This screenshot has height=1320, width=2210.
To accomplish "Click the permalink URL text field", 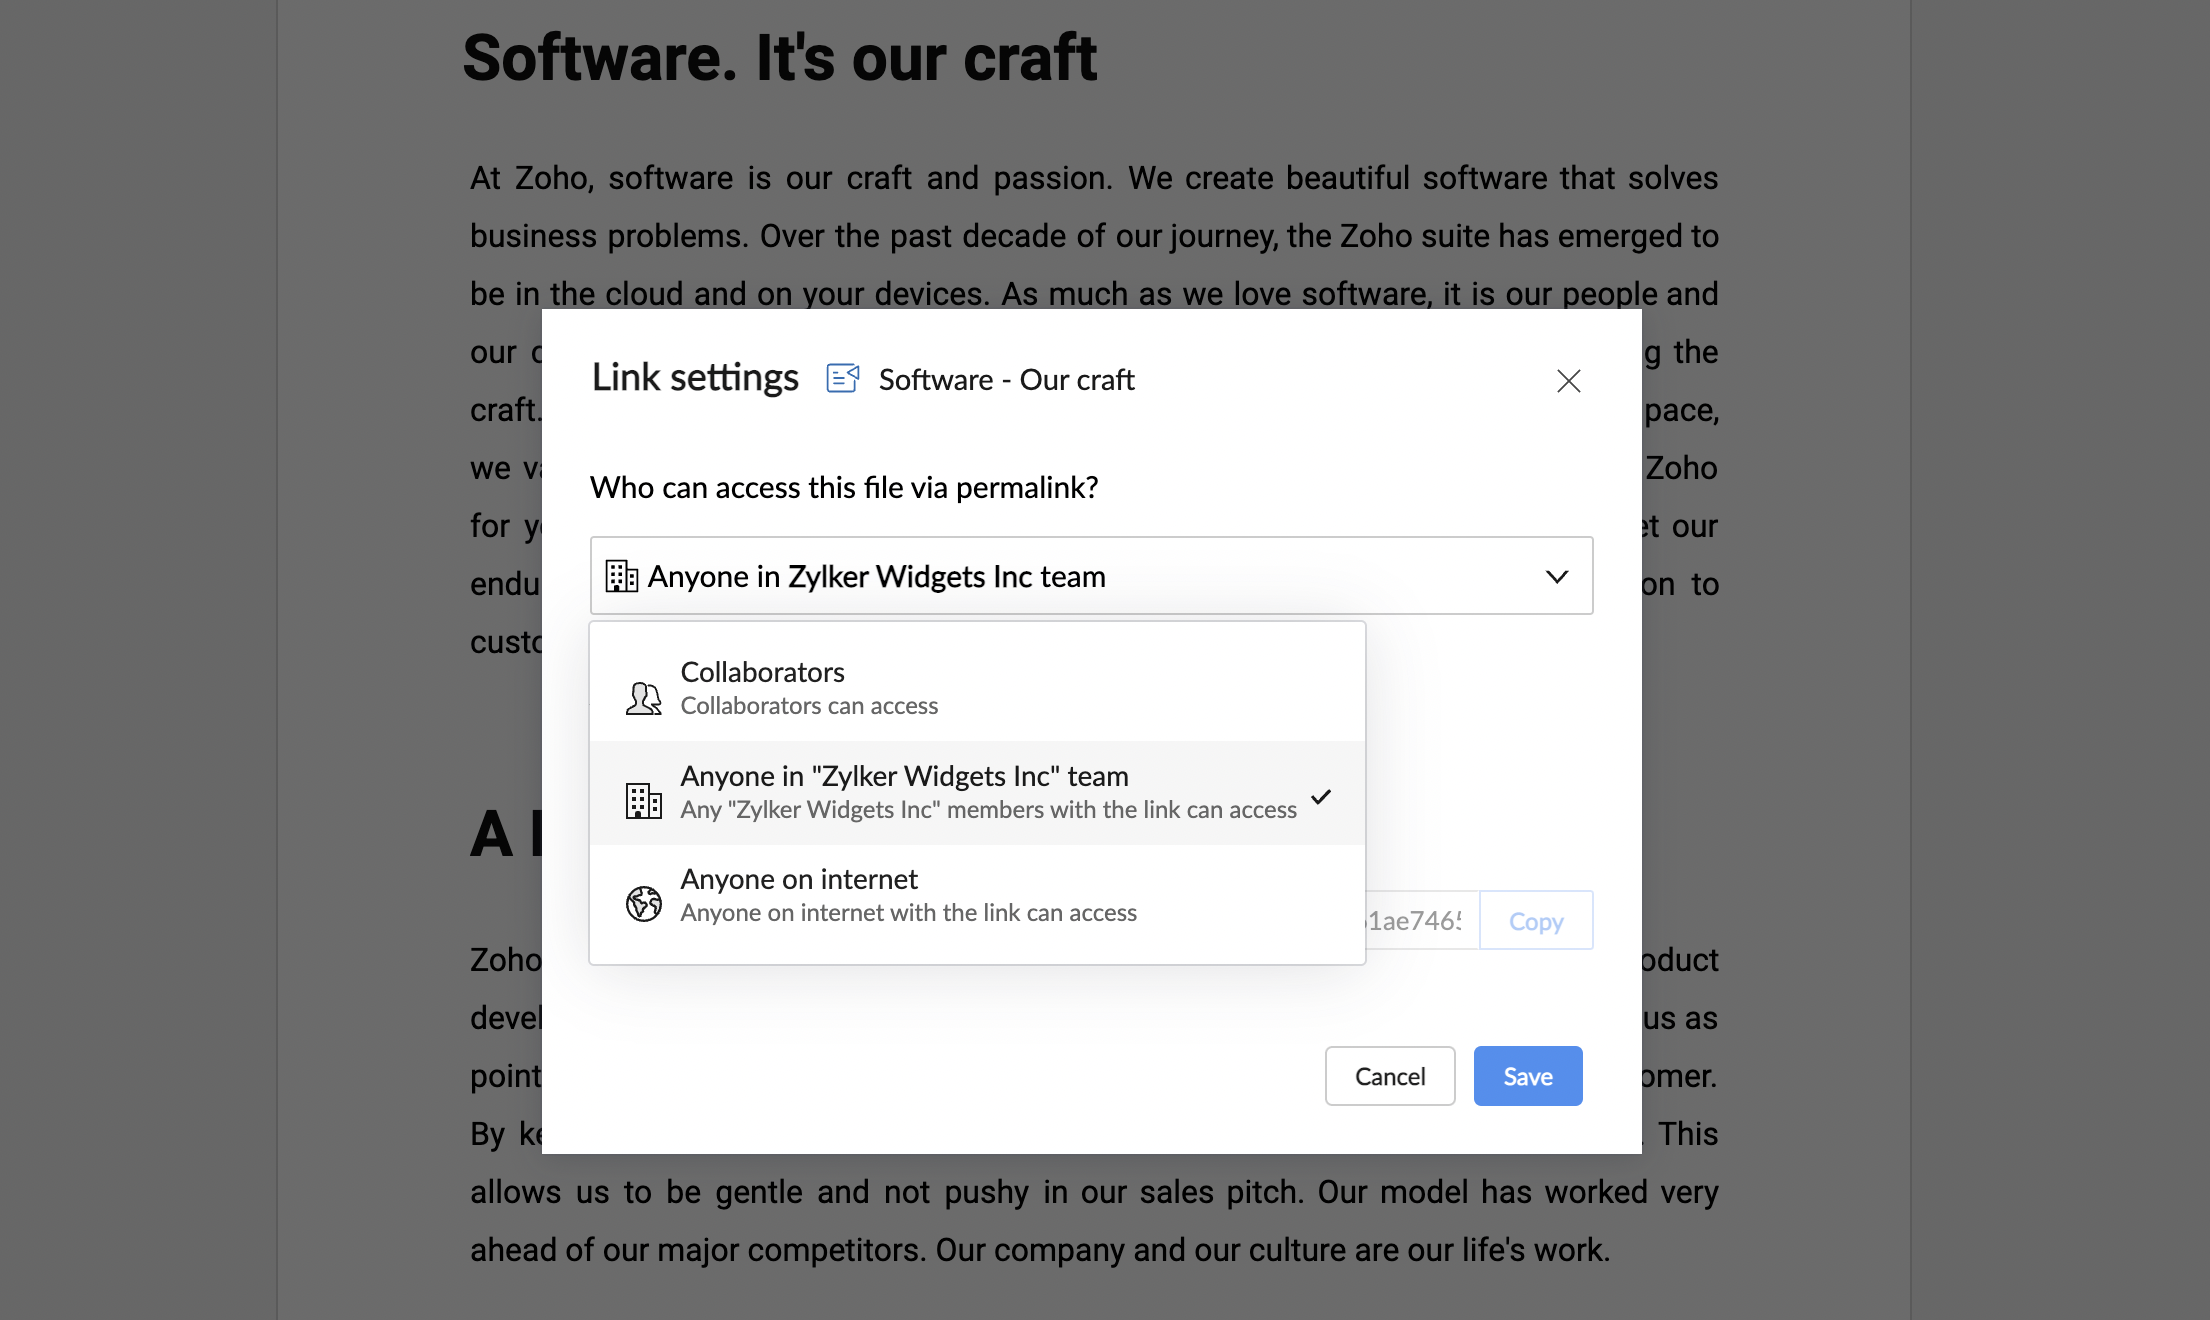I will [x=1420, y=920].
